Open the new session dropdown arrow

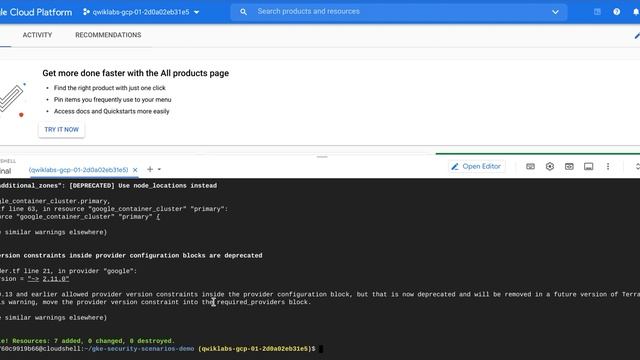click(x=159, y=169)
